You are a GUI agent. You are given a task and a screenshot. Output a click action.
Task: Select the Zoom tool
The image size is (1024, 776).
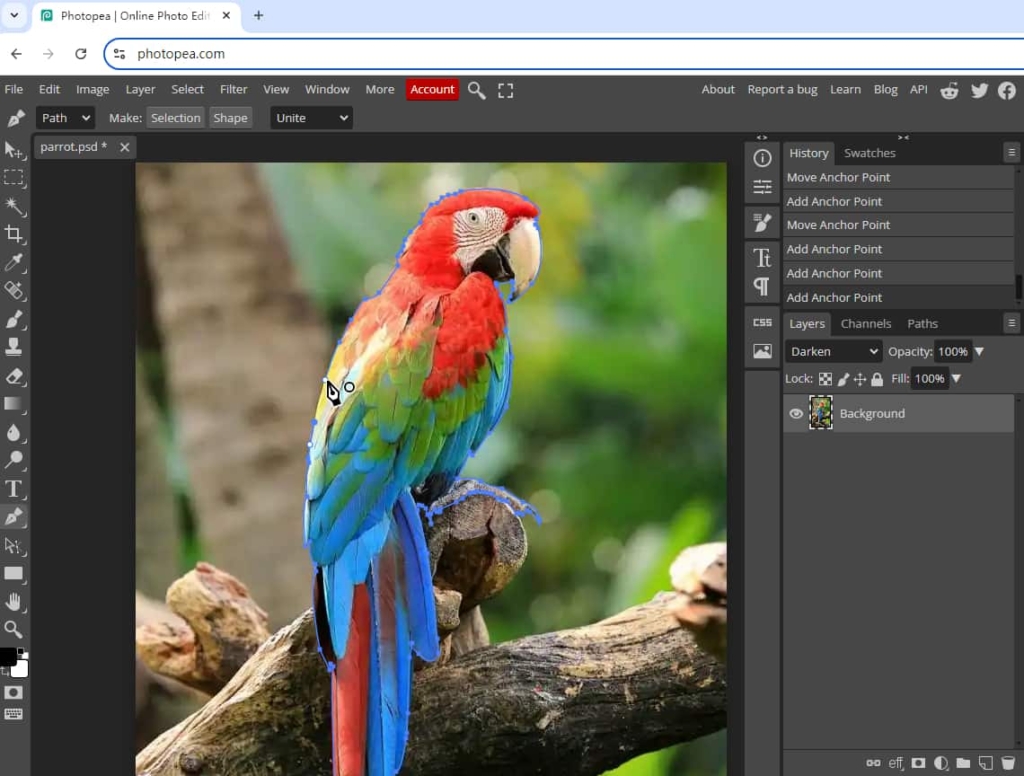(x=14, y=630)
